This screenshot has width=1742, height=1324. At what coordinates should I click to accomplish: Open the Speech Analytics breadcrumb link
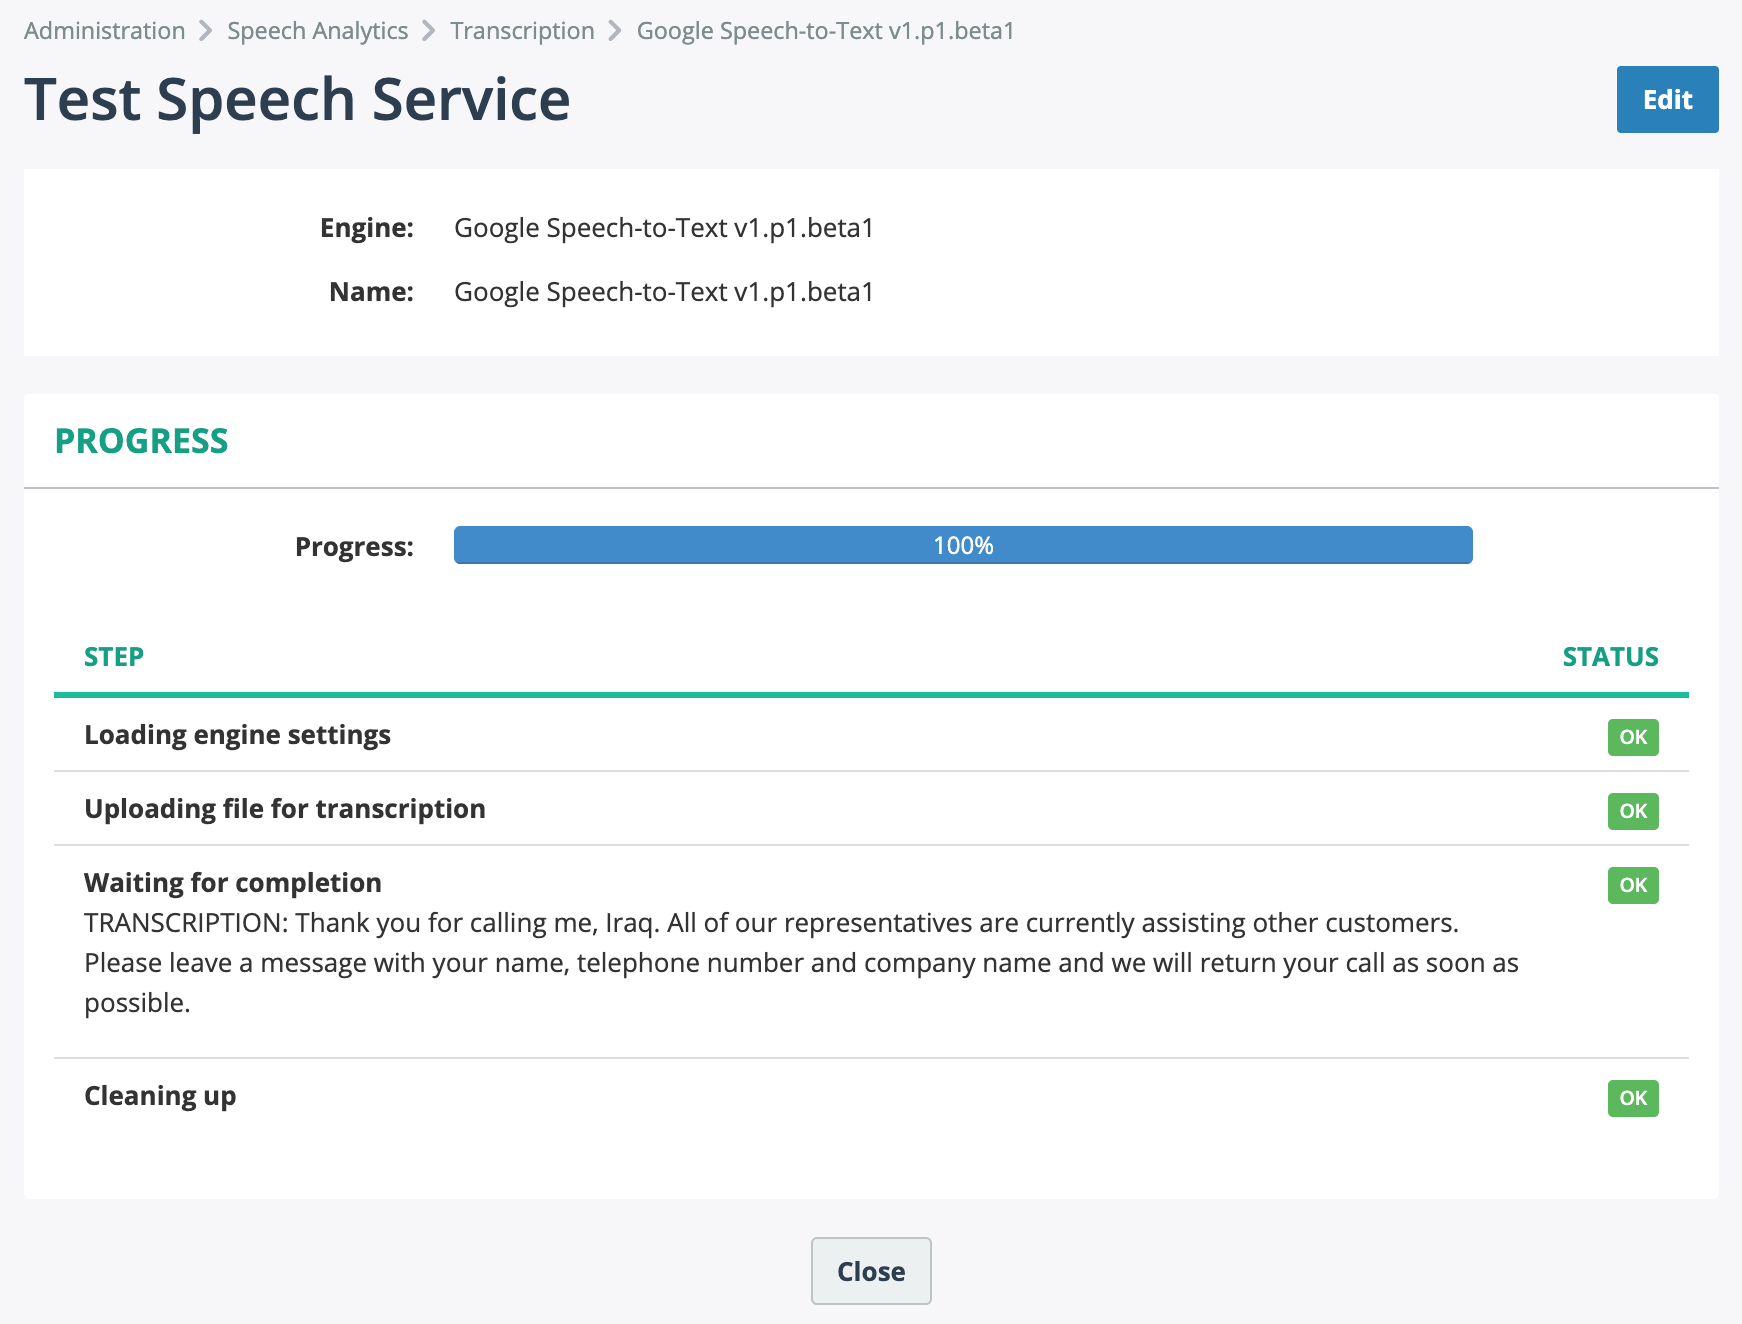tap(318, 30)
